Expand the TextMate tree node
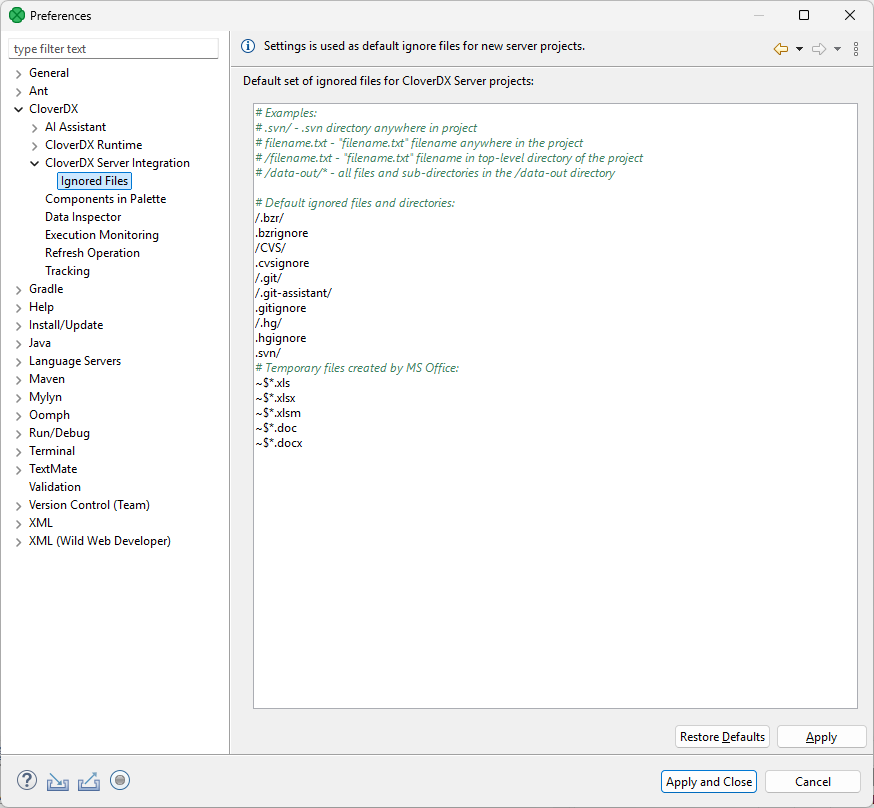The image size is (874, 808). click(18, 470)
